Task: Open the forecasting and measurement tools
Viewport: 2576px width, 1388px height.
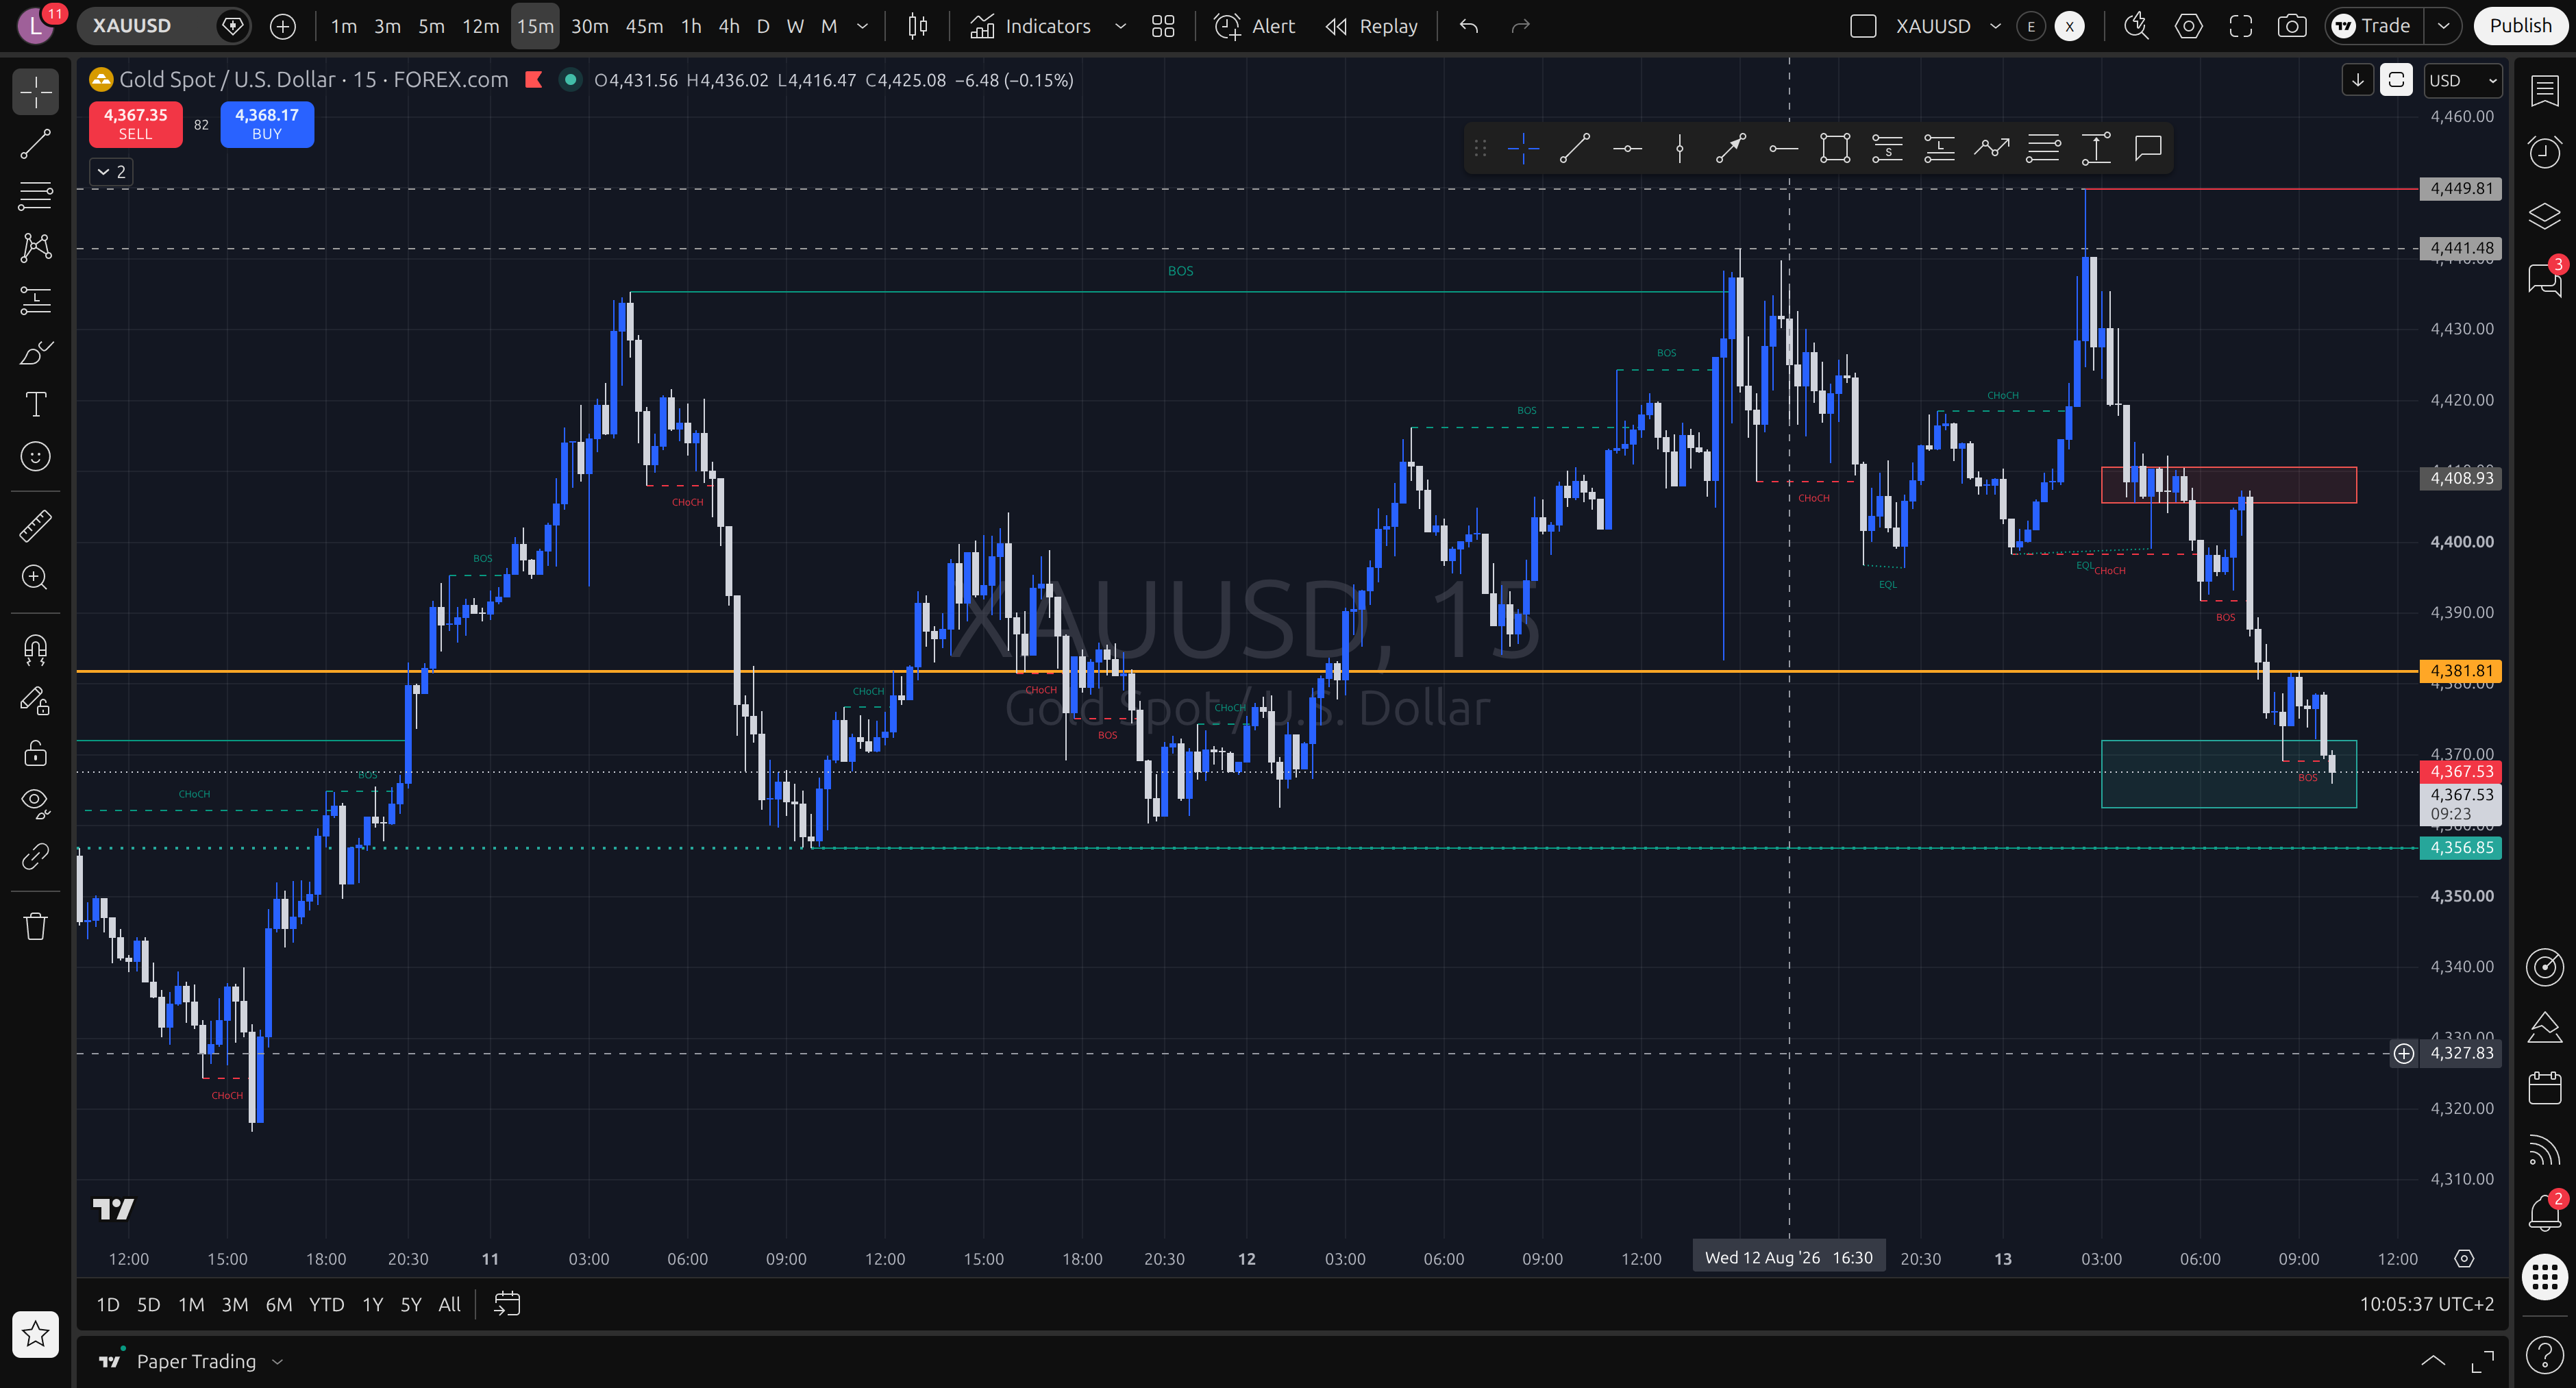Action: point(36,300)
